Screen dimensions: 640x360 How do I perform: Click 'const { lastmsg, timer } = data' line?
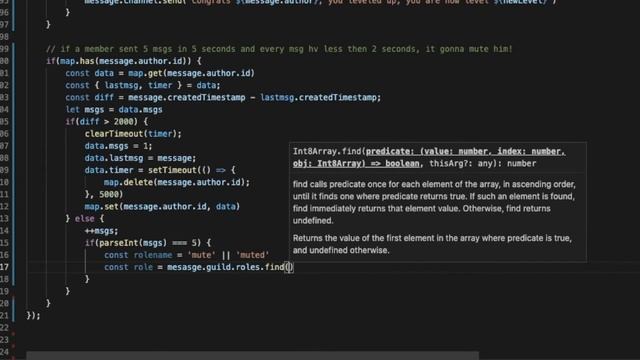coord(143,85)
